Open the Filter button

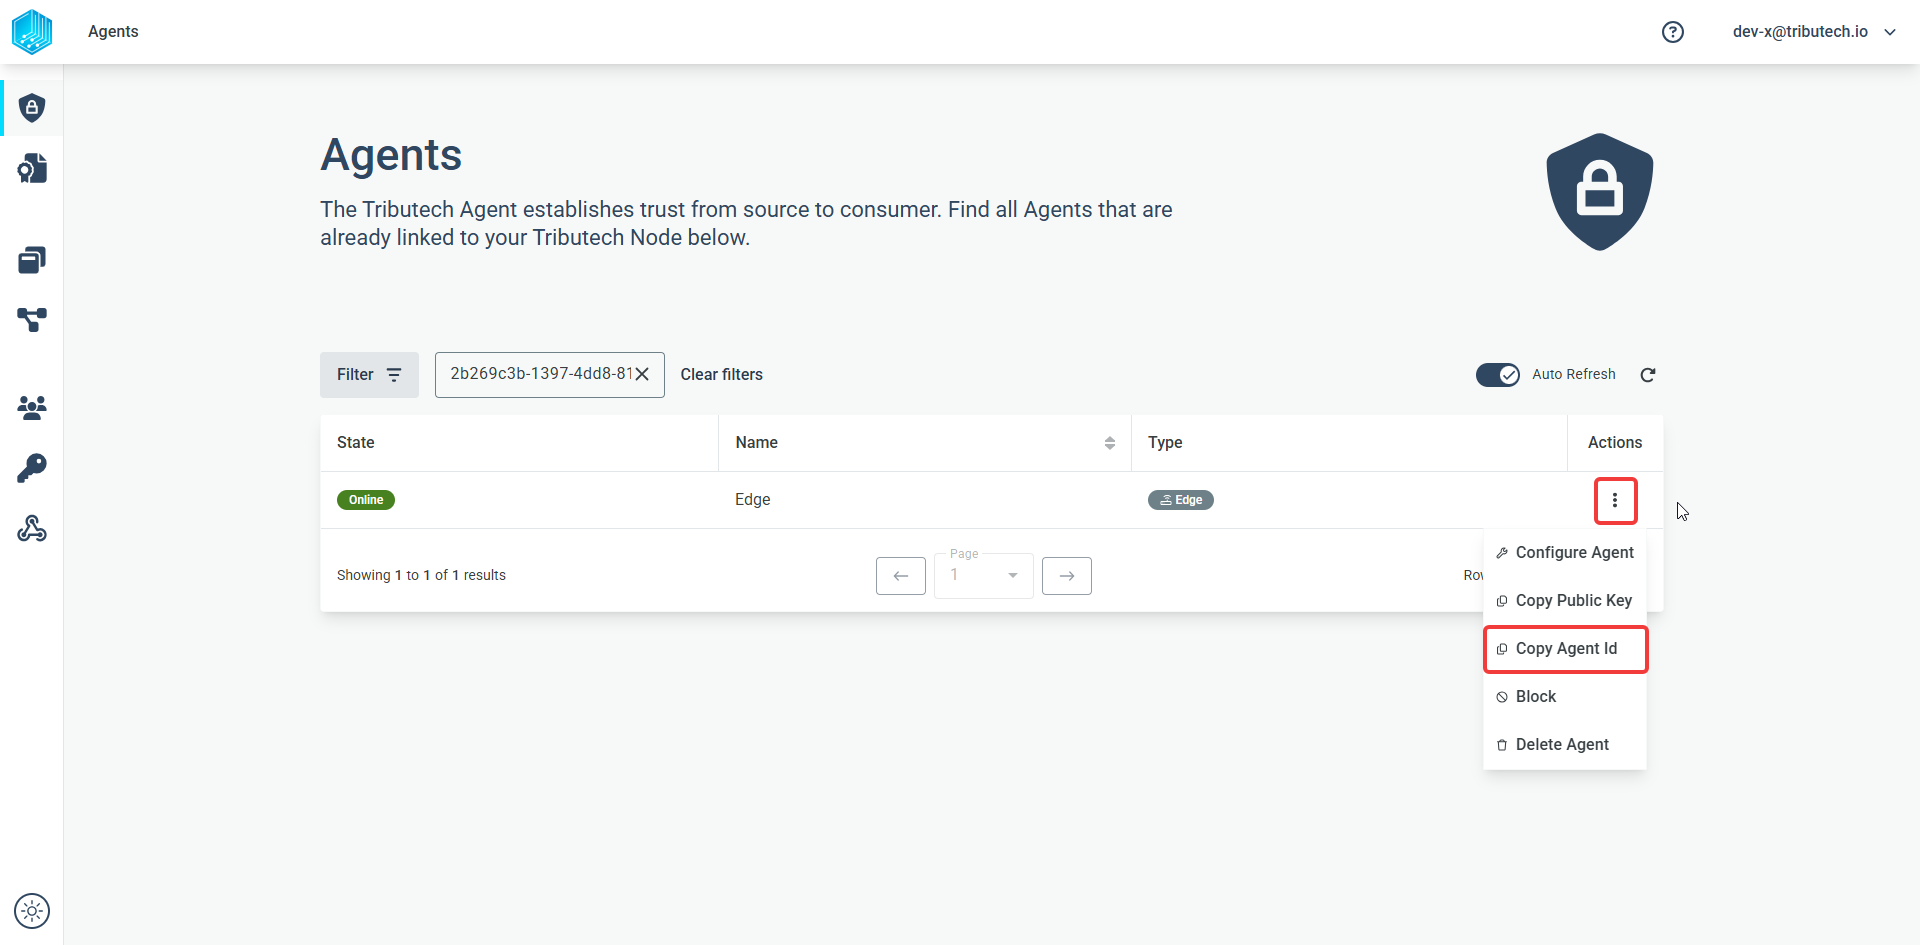pyautogui.click(x=369, y=375)
